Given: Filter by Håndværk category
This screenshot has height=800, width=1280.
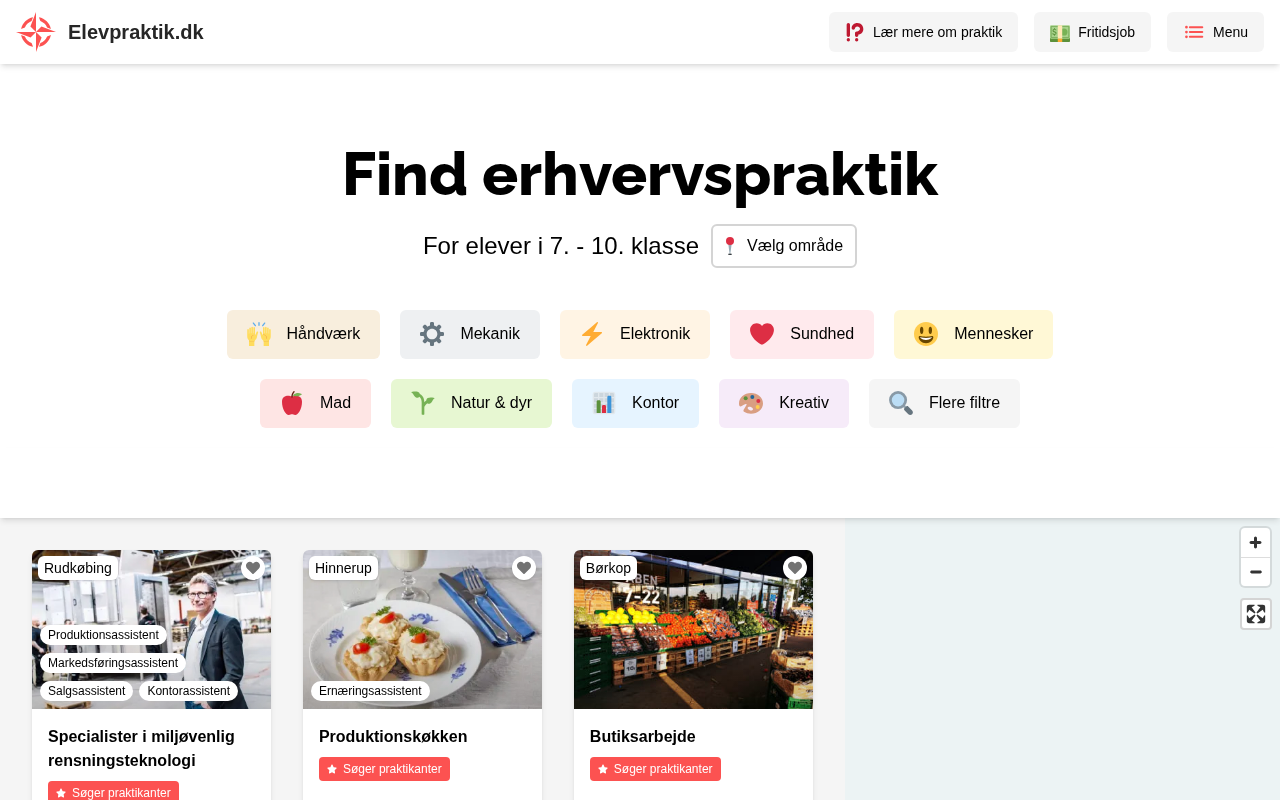Looking at the screenshot, I should (x=303, y=334).
